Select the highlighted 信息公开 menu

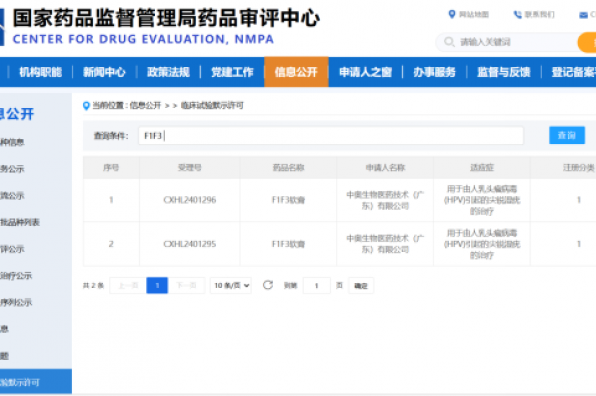tap(296, 72)
